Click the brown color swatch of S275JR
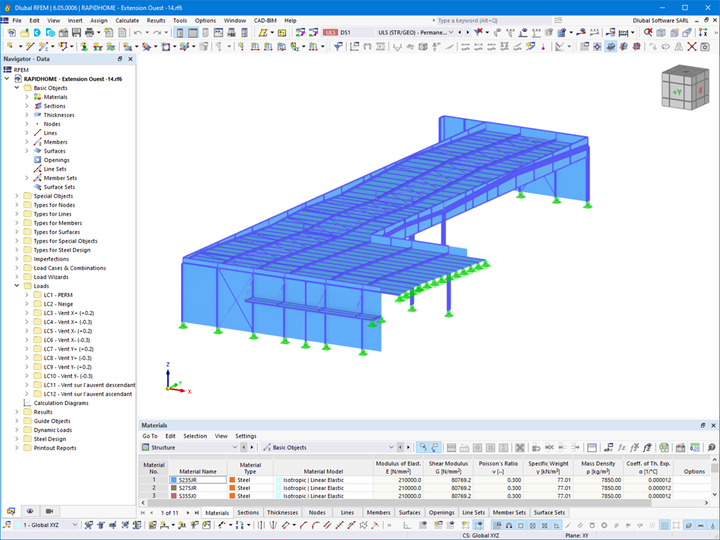 point(174,488)
